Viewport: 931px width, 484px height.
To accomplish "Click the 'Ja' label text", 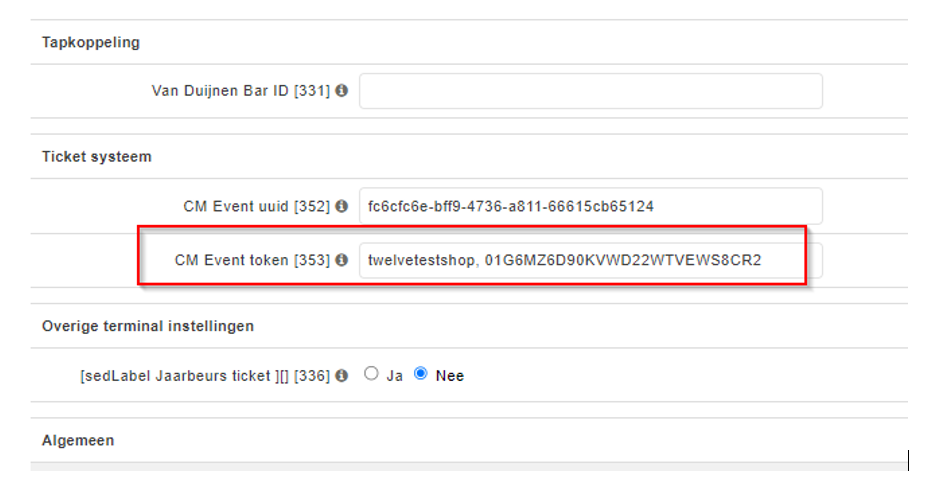I will point(394,376).
